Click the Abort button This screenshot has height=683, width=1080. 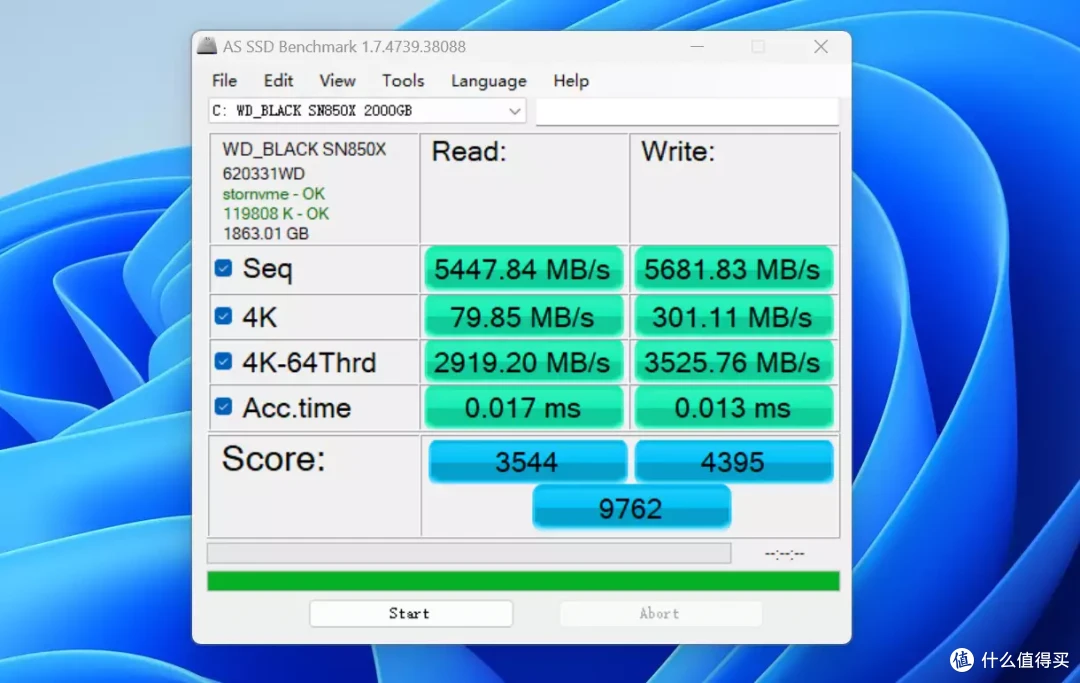(661, 613)
